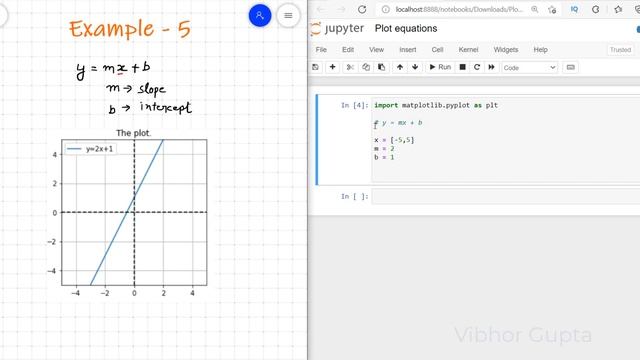640x360 pixels.
Task: Click the import matplotlib code line
Action: [x=436, y=105]
